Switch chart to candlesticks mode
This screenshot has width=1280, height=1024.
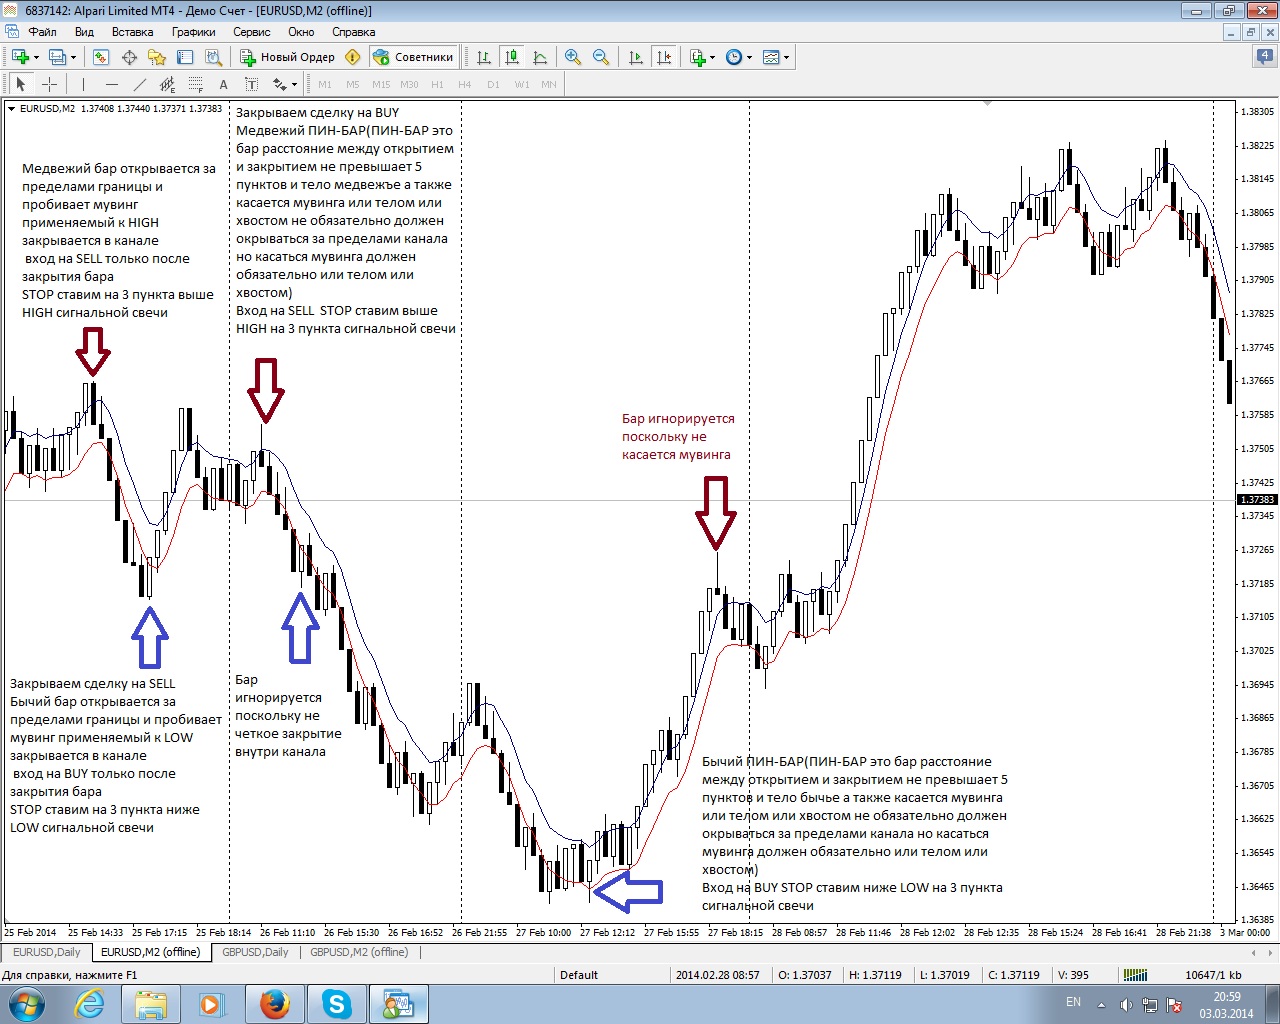(x=512, y=57)
